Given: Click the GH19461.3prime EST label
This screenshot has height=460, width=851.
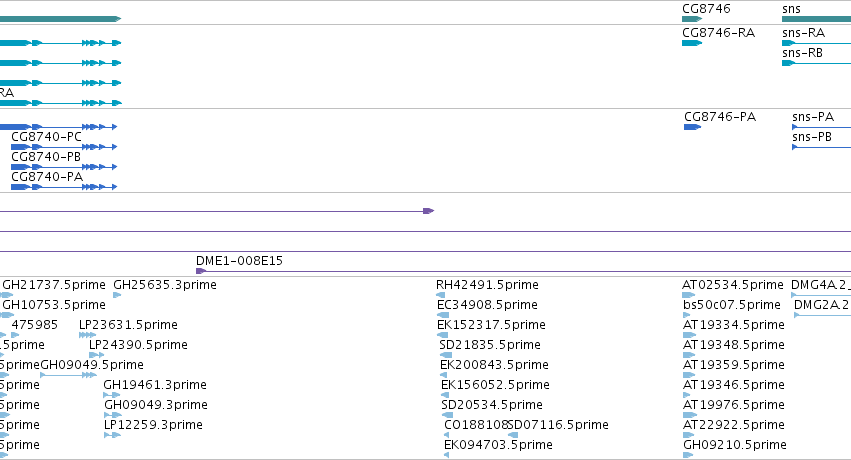Looking at the screenshot, I should (155, 385).
